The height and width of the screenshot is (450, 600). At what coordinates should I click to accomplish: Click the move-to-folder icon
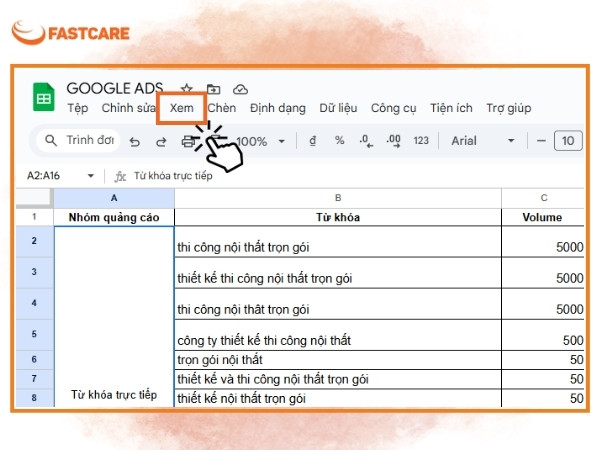pyautogui.click(x=214, y=89)
